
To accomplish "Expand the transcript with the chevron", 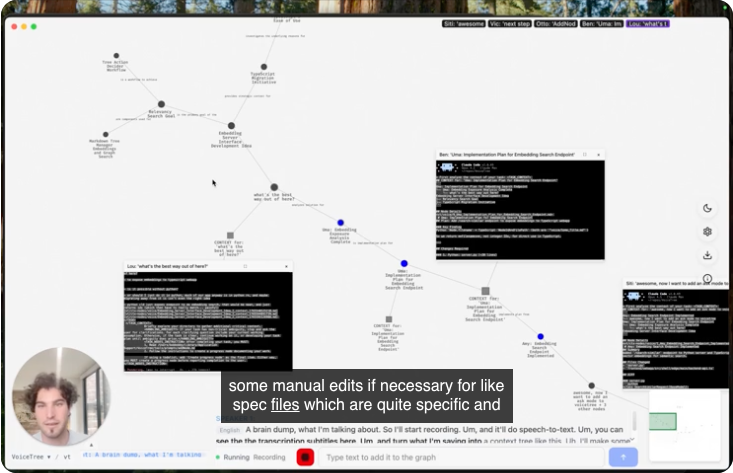I will 632,439.
